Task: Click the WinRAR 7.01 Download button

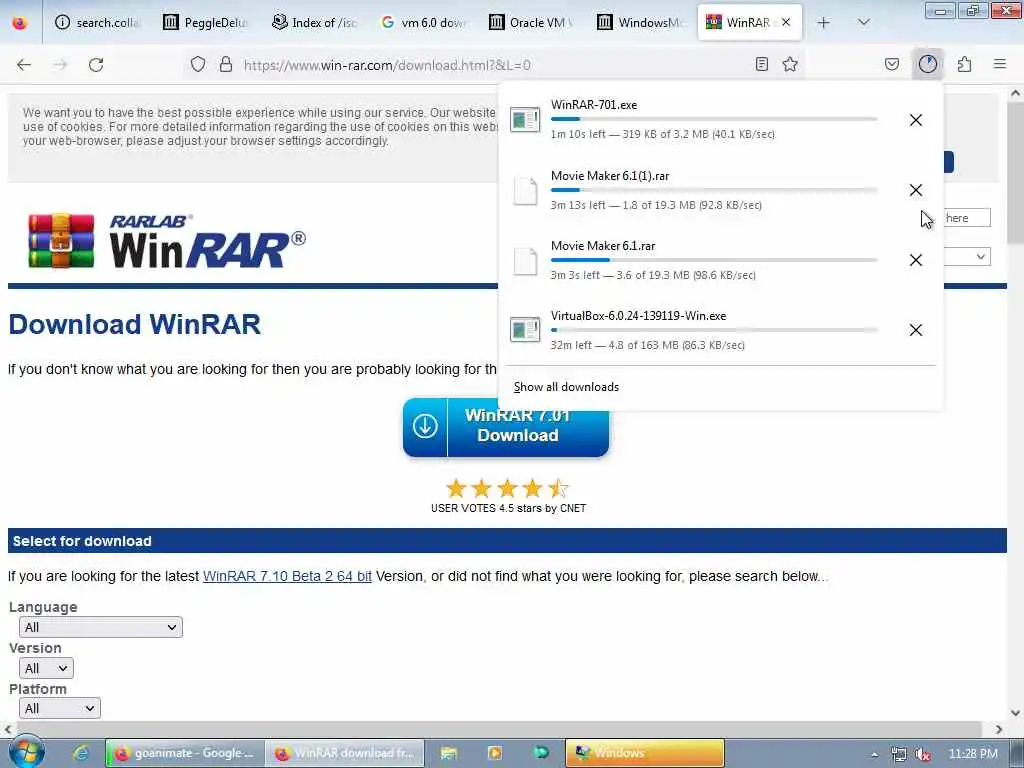Action: pyautogui.click(x=506, y=427)
